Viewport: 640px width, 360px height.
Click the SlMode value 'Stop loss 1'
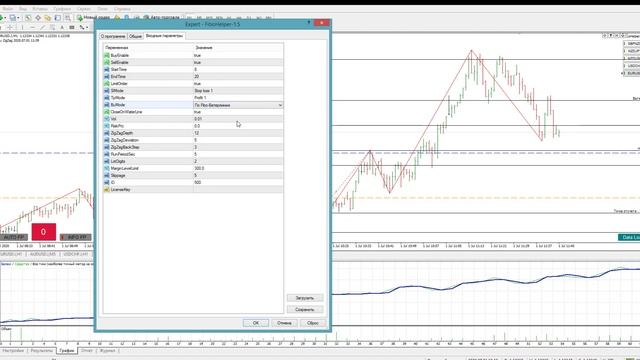(x=204, y=91)
